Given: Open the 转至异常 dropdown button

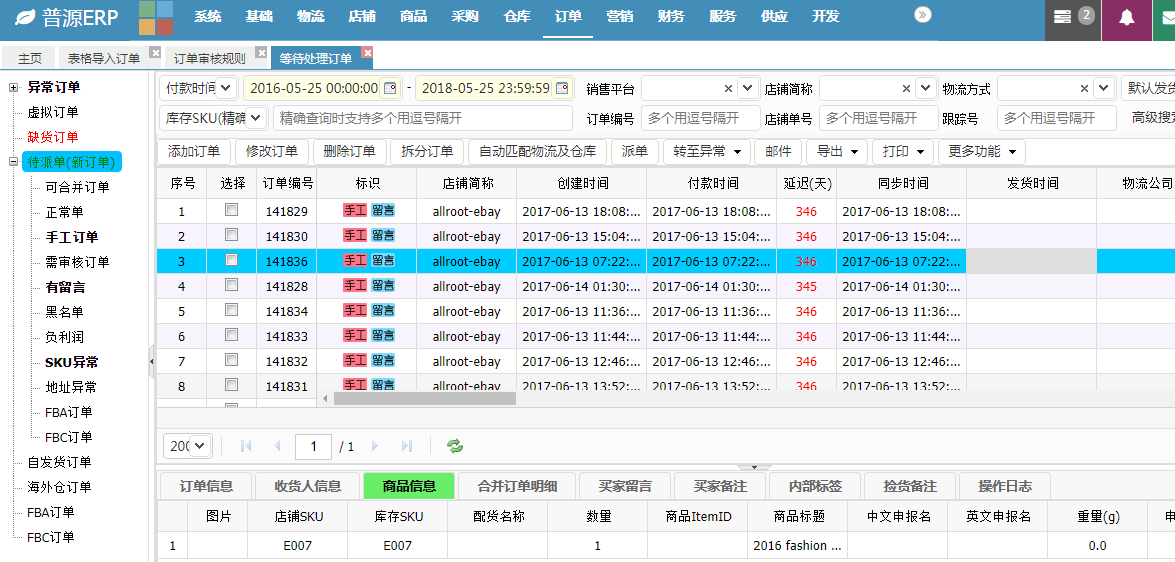Looking at the screenshot, I should click(x=707, y=151).
